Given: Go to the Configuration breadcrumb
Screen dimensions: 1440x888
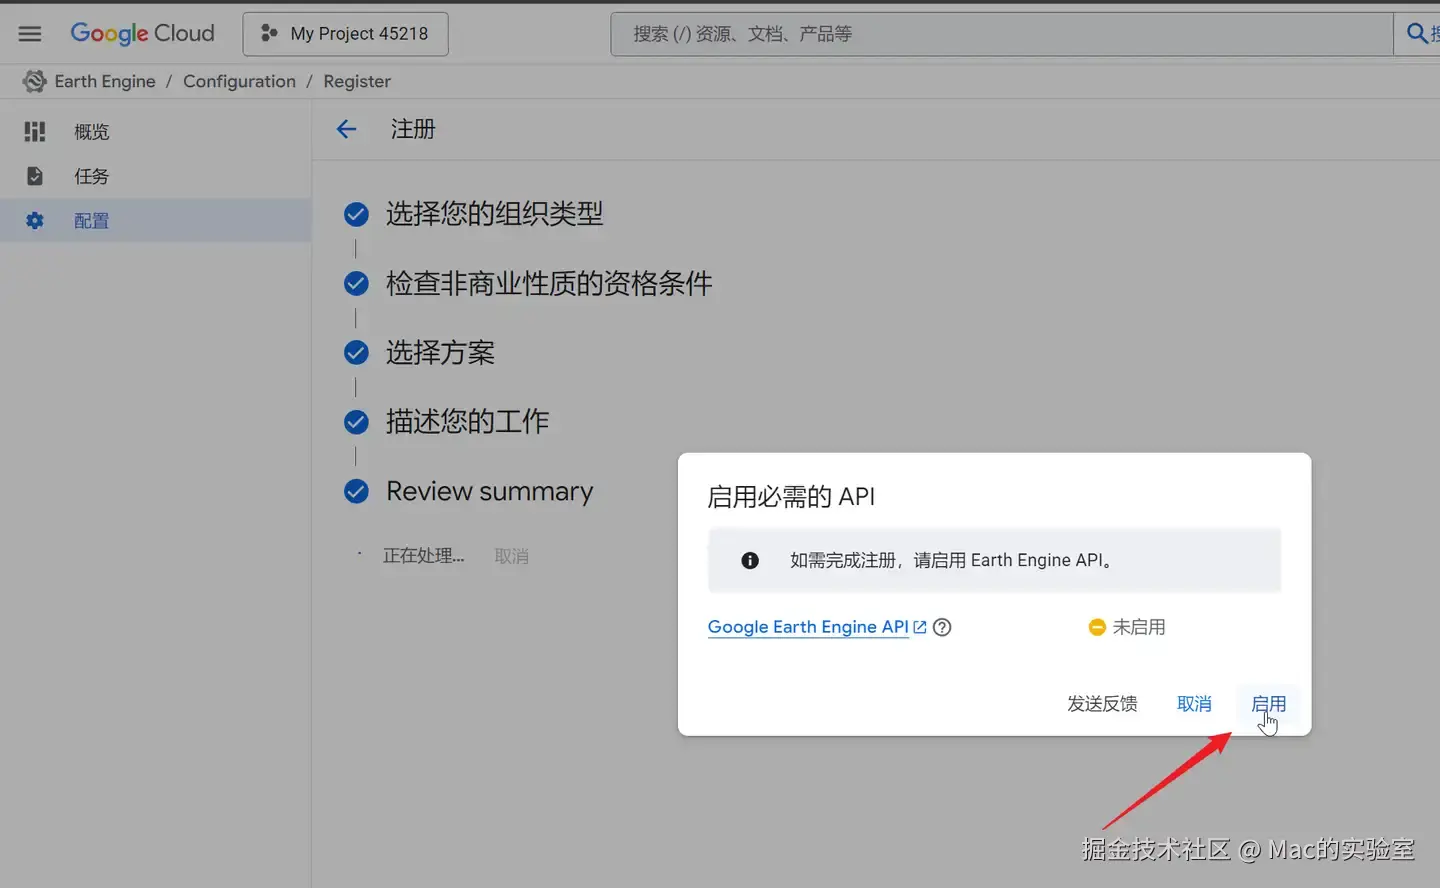Looking at the screenshot, I should [x=239, y=81].
